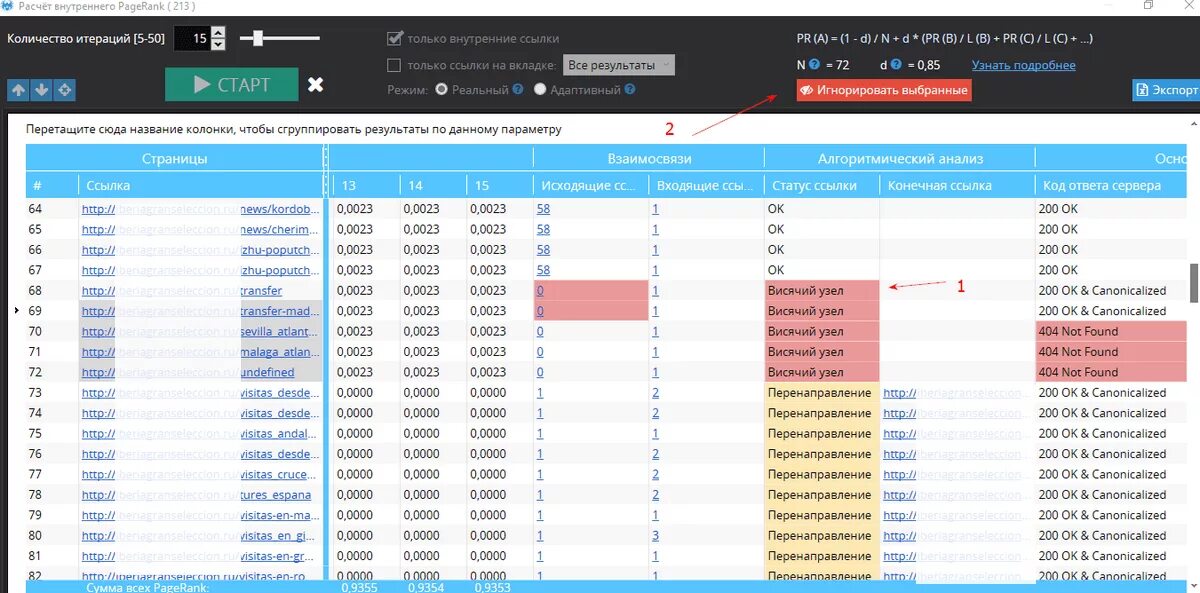Sort by iteration 14 column header
This screenshot has width=1200, height=593.
433,185
